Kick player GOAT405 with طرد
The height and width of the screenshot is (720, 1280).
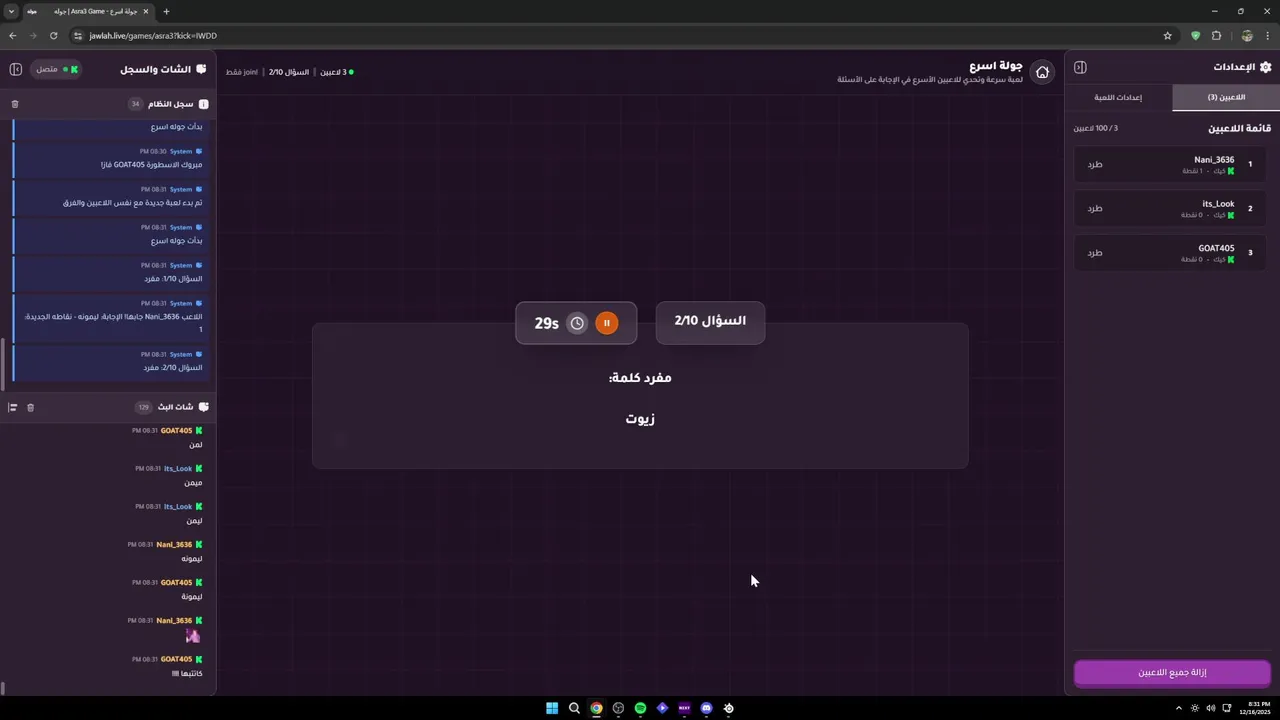1095,252
